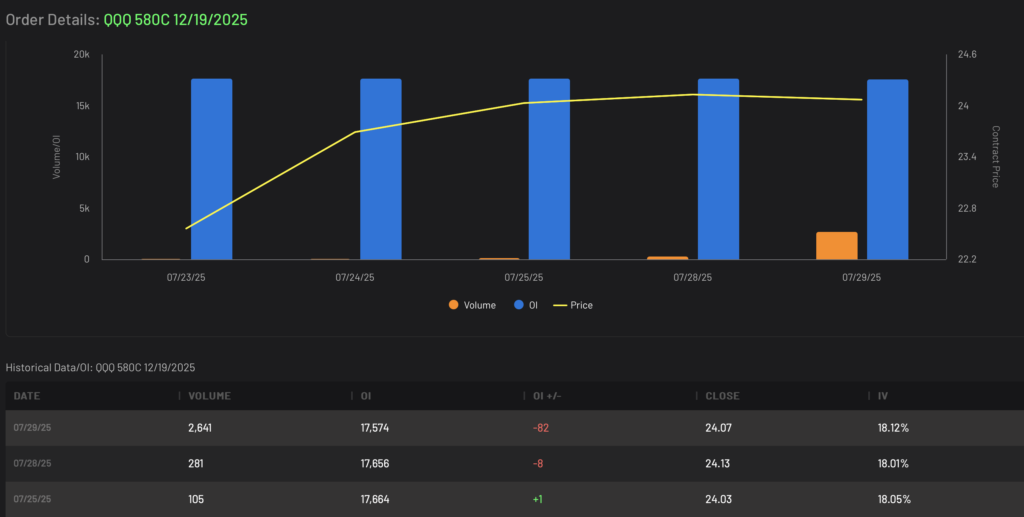
Task: Click OI value 17,574
Action: (375, 428)
